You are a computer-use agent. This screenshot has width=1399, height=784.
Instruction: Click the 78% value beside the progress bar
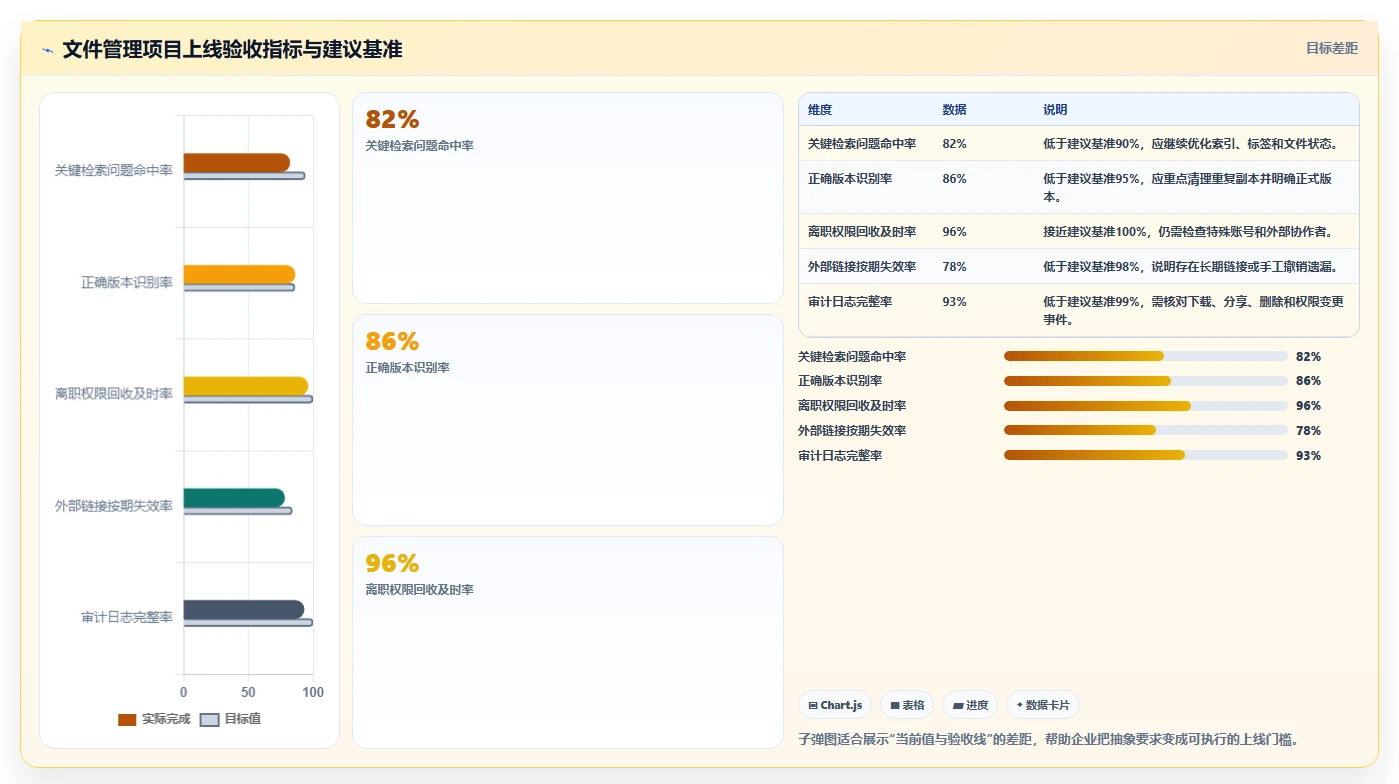(x=1308, y=431)
